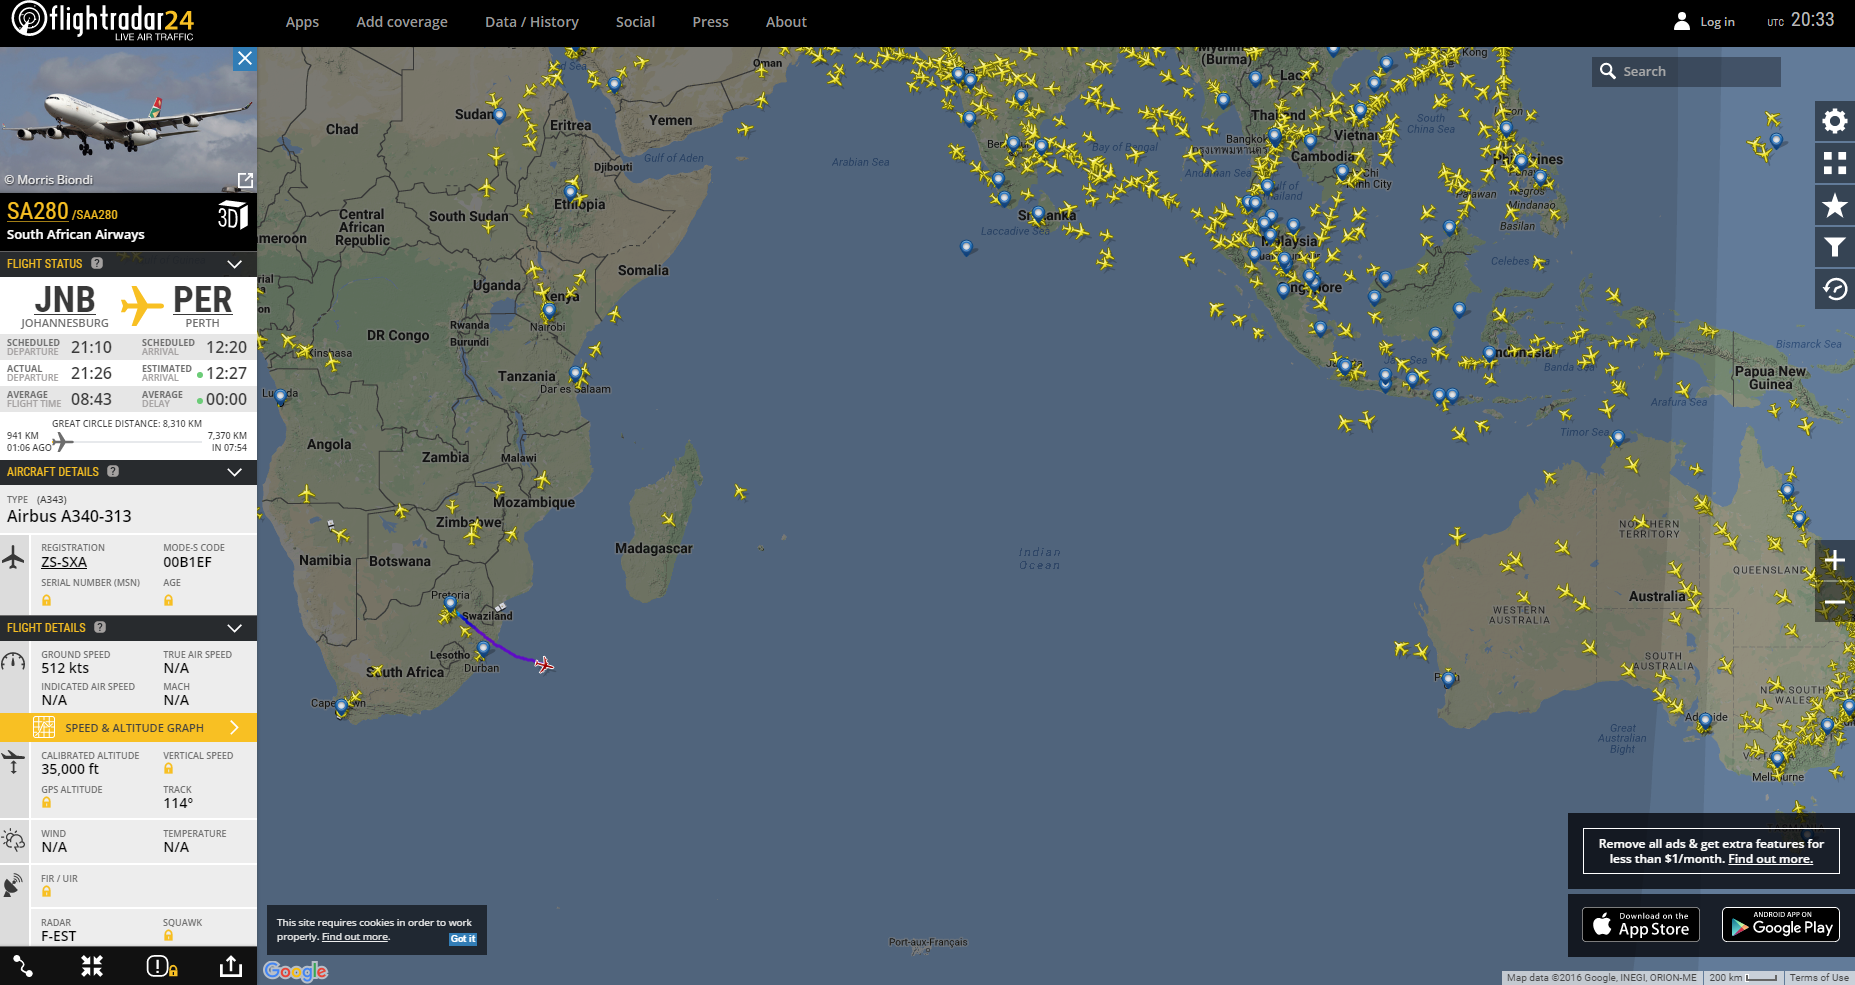The width and height of the screenshot is (1855, 985).
Task: Open the flight filter funnel icon
Action: pyautogui.click(x=1834, y=247)
